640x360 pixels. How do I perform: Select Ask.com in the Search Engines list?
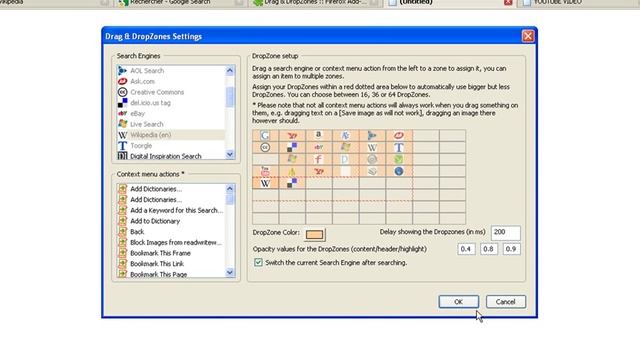170,81
